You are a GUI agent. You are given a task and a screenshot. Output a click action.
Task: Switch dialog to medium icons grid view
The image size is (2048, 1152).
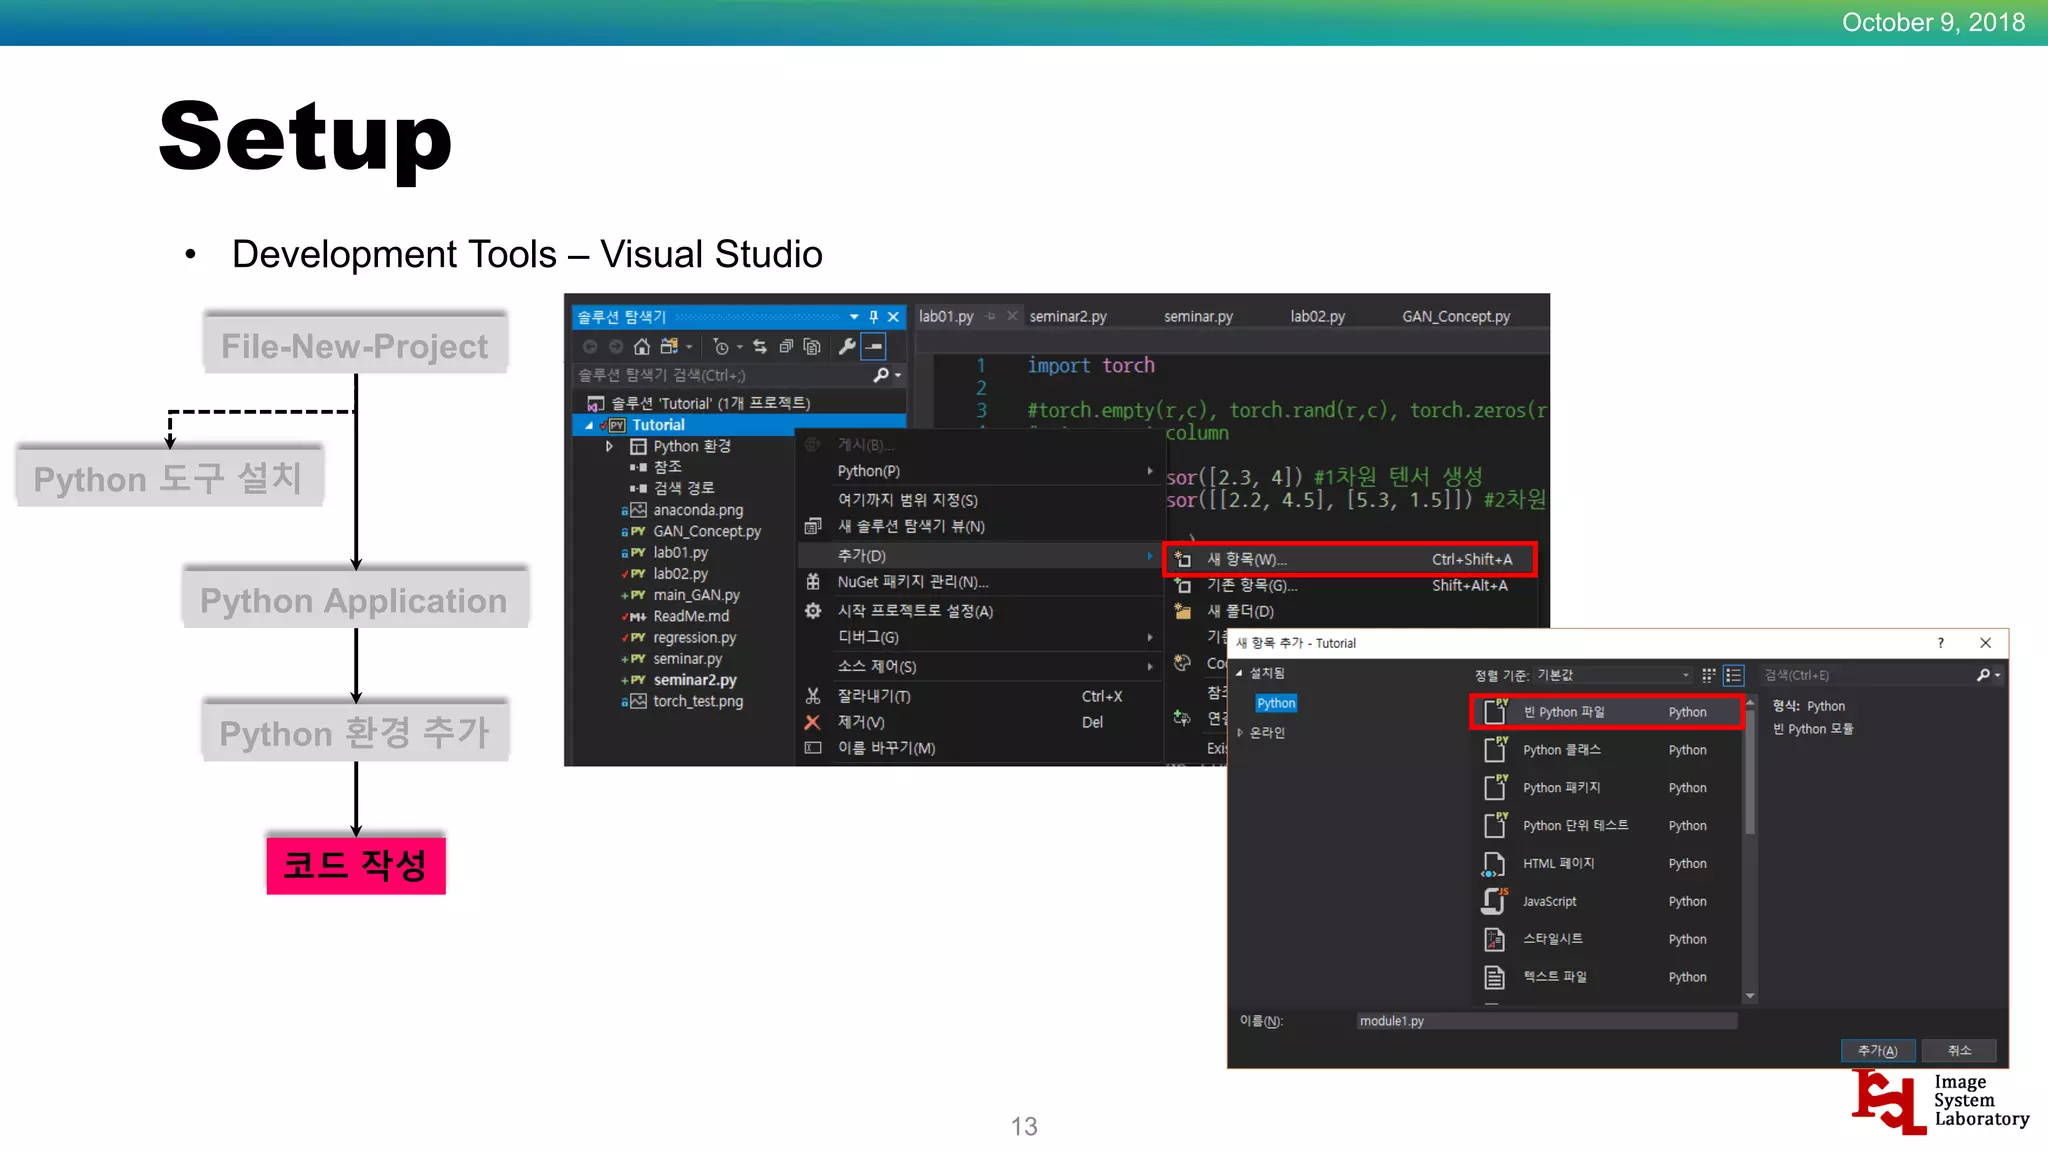[1708, 675]
